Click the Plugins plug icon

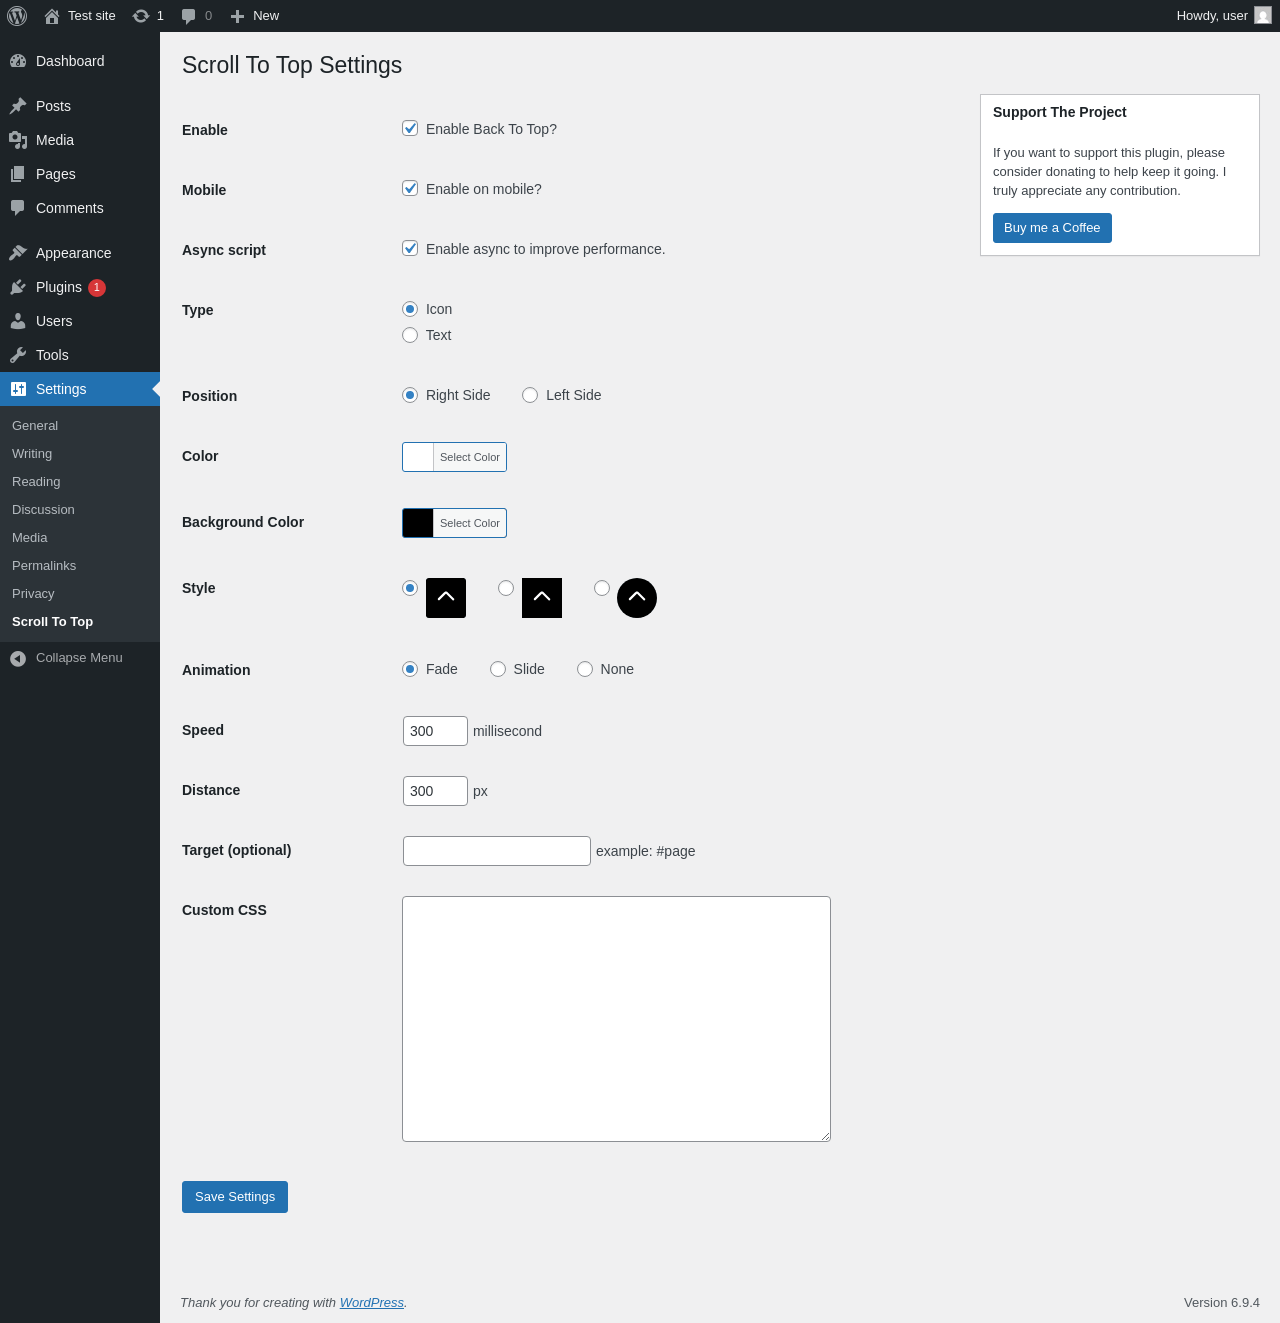[x=18, y=287]
